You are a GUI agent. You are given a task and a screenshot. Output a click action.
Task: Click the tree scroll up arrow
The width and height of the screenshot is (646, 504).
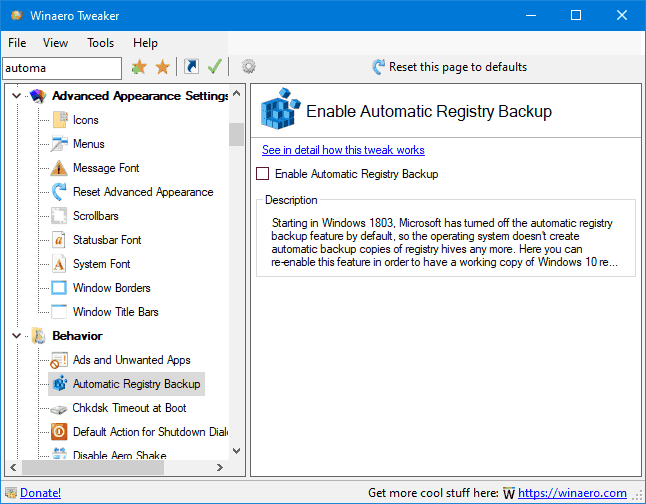point(236,94)
